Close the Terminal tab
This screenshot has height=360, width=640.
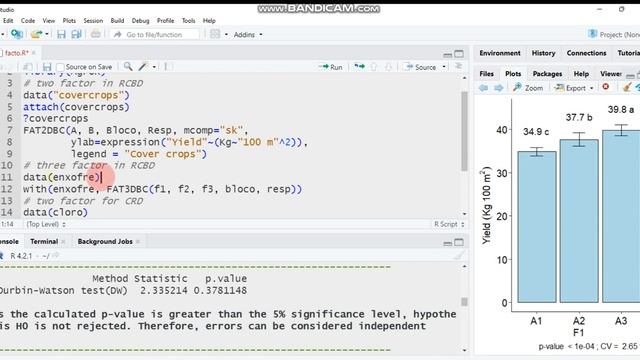(63, 242)
